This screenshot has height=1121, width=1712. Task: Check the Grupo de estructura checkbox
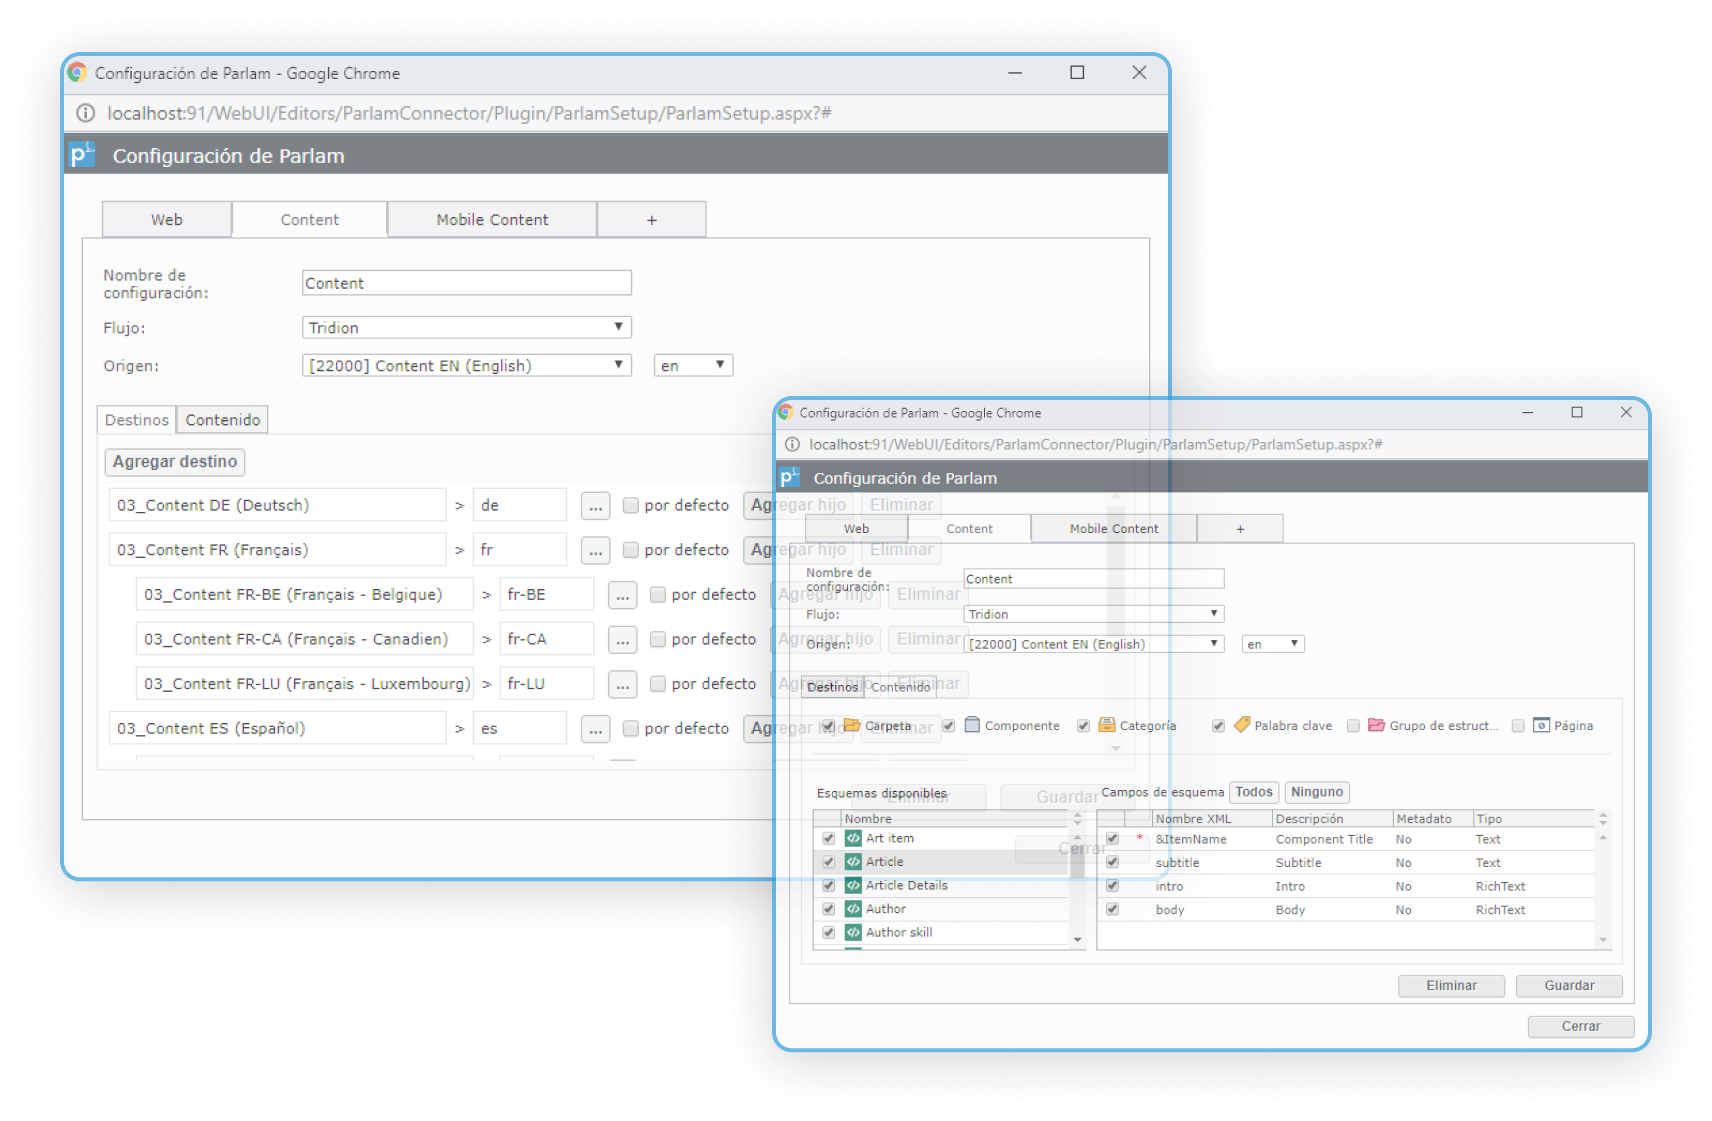click(1353, 726)
